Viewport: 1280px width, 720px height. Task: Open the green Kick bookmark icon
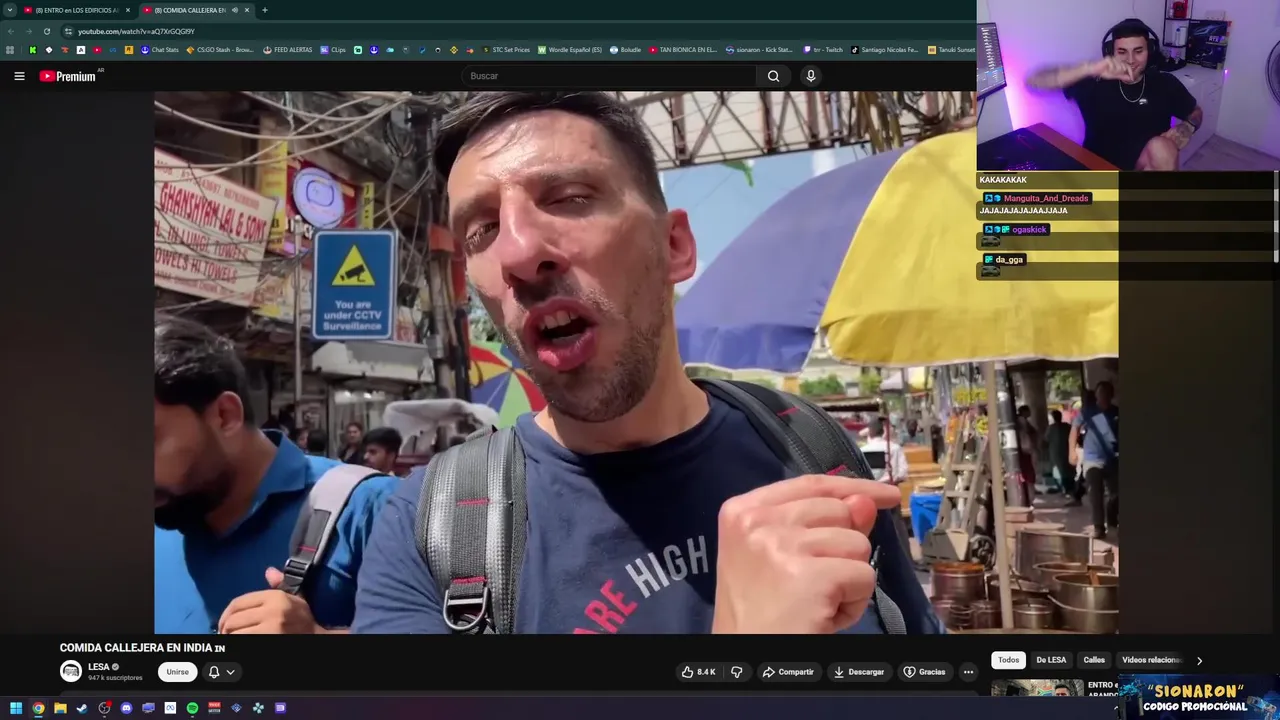32,50
